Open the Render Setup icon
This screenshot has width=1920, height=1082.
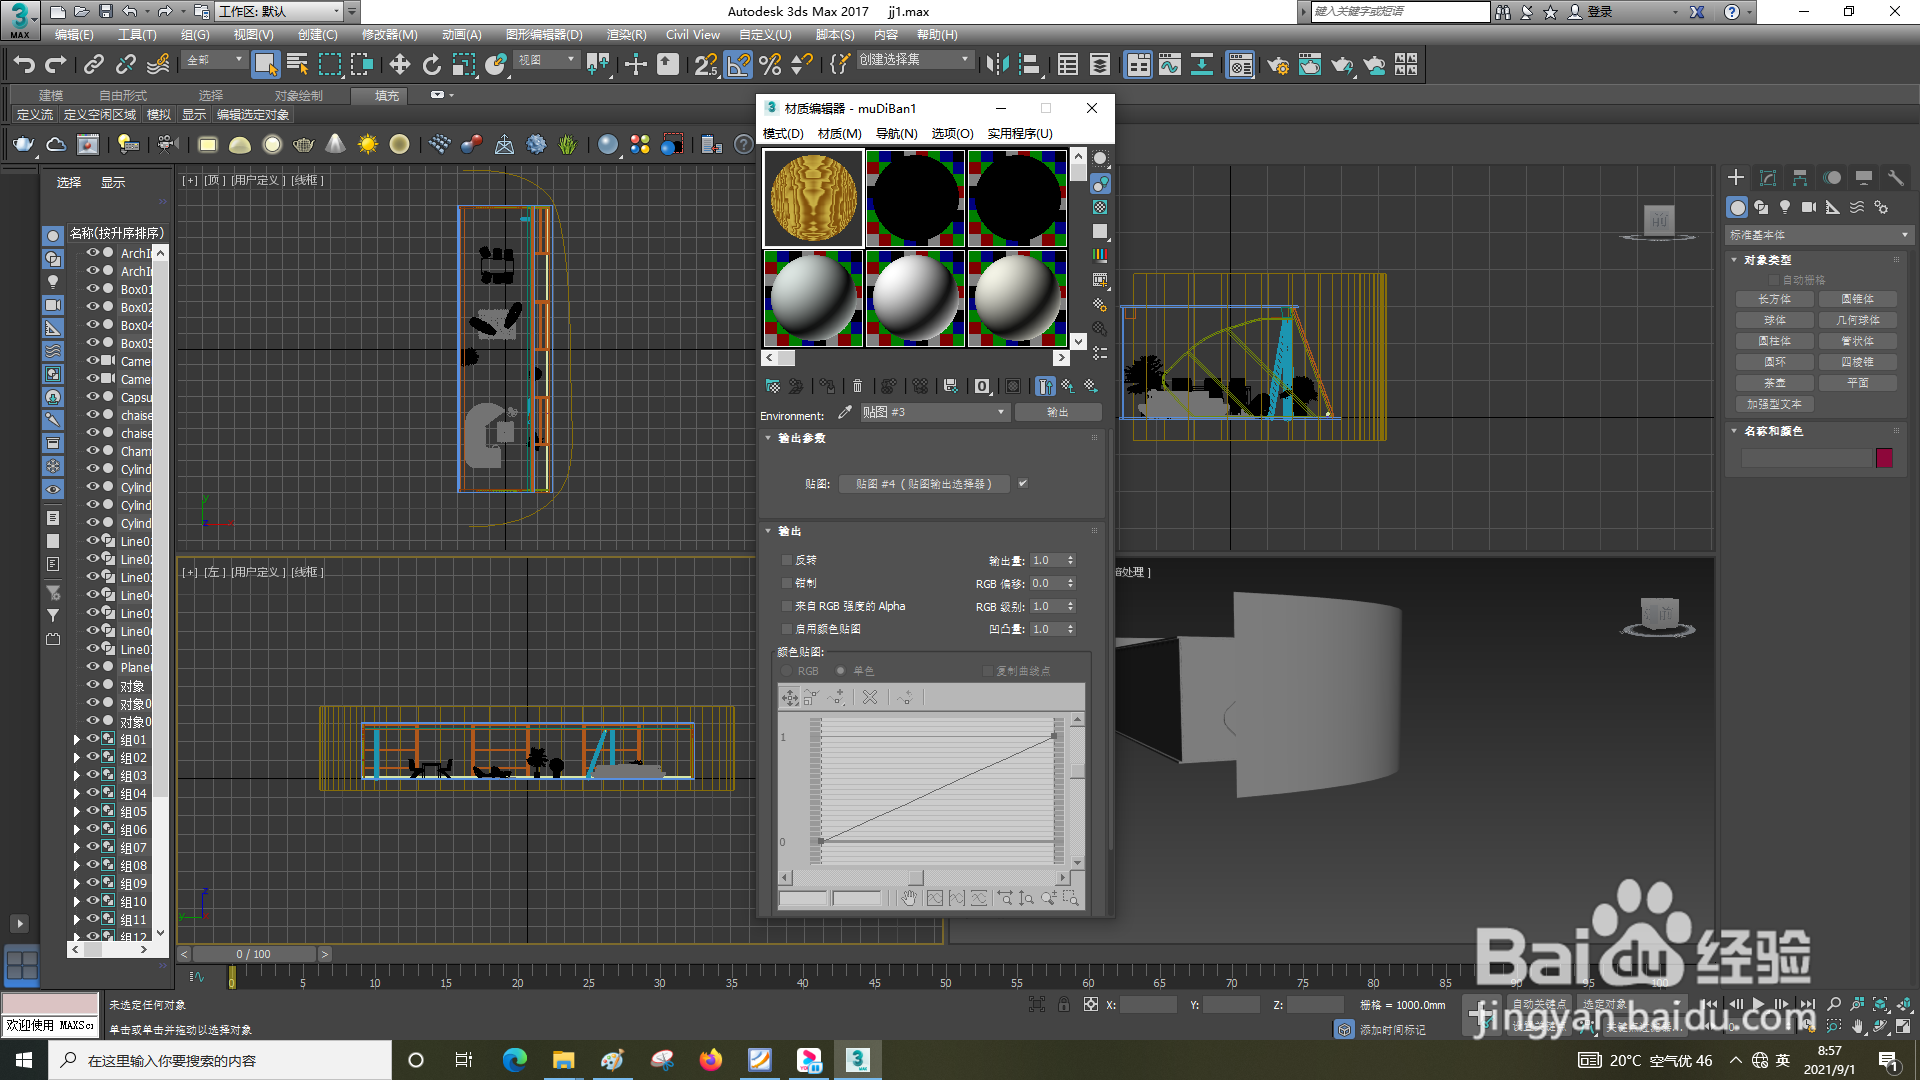click(1278, 65)
